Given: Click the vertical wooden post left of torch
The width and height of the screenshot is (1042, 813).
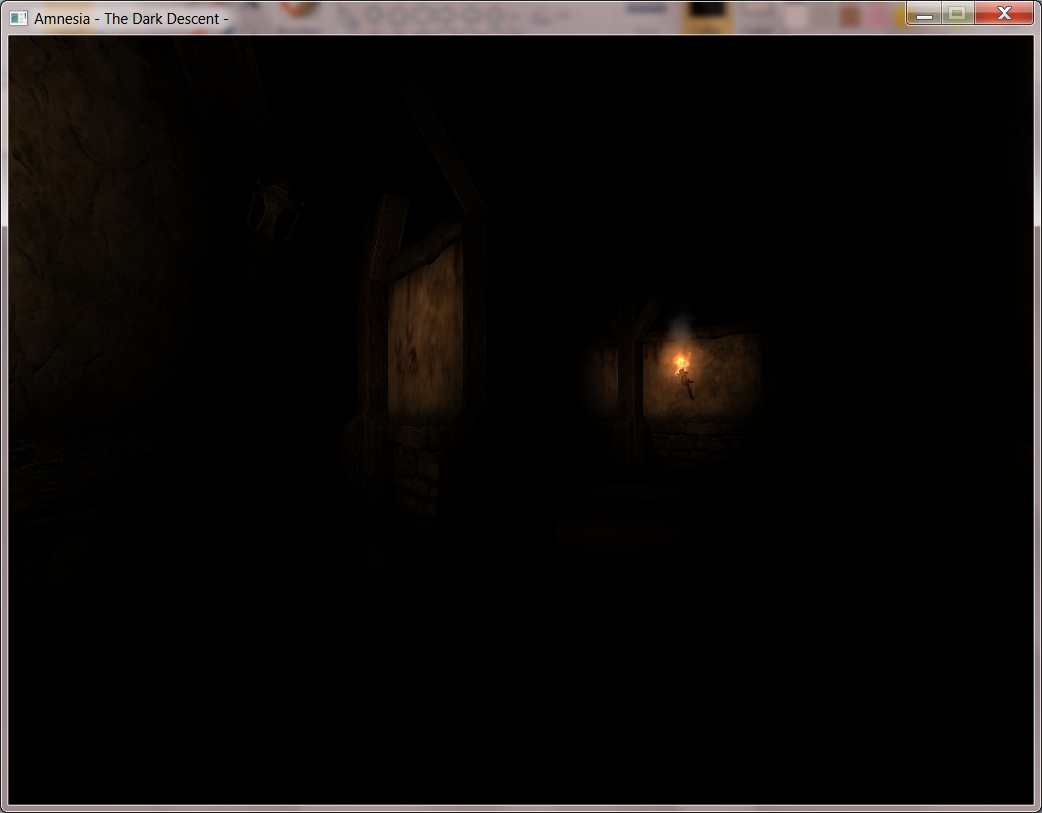Looking at the screenshot, I should (626, 390).
